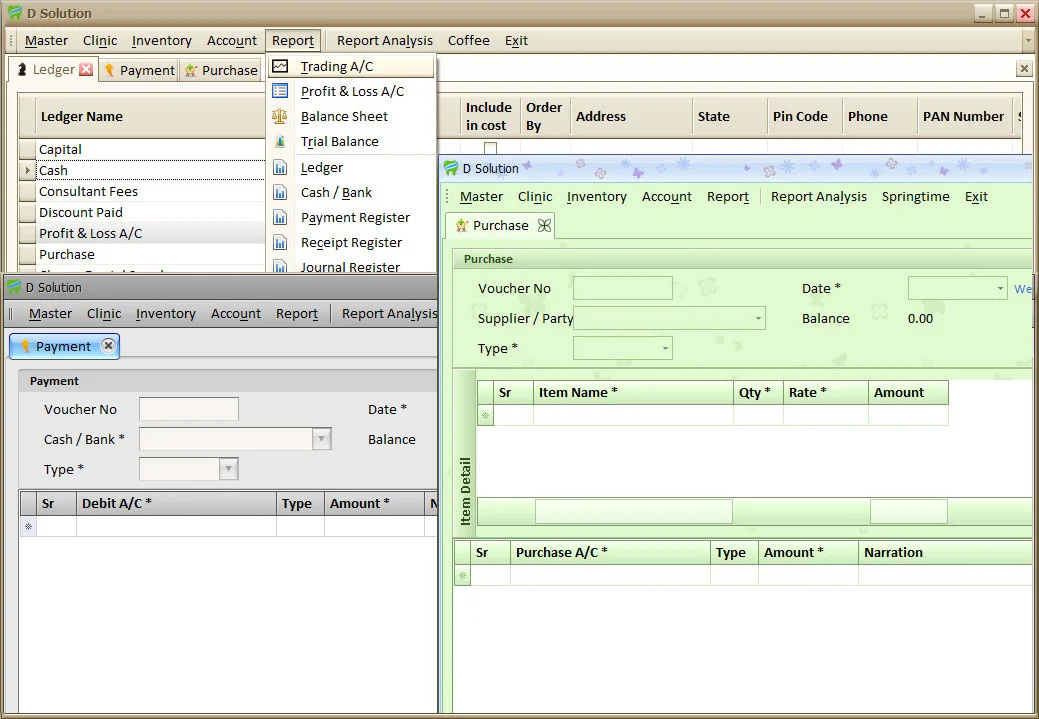Viewport: 1039px width, 719px height.
Task: Close the Ledger tab
Action: click(84, 70)
